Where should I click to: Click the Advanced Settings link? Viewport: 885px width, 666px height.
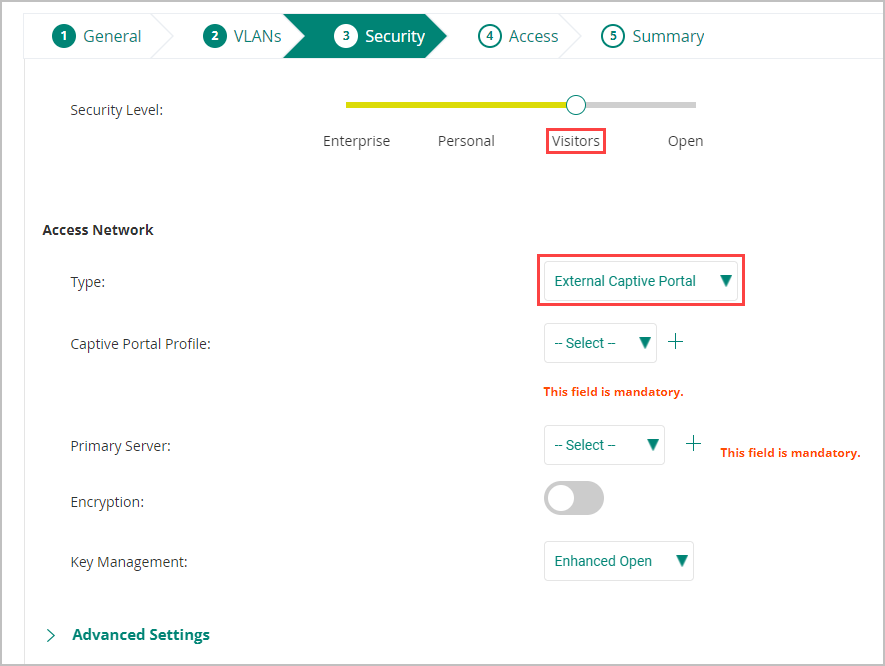click(141, 635)
